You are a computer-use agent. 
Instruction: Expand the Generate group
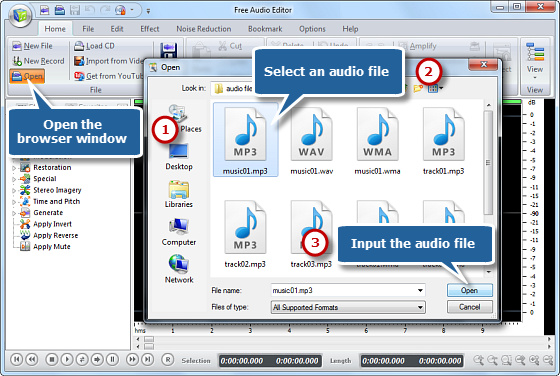coord(14,213)
